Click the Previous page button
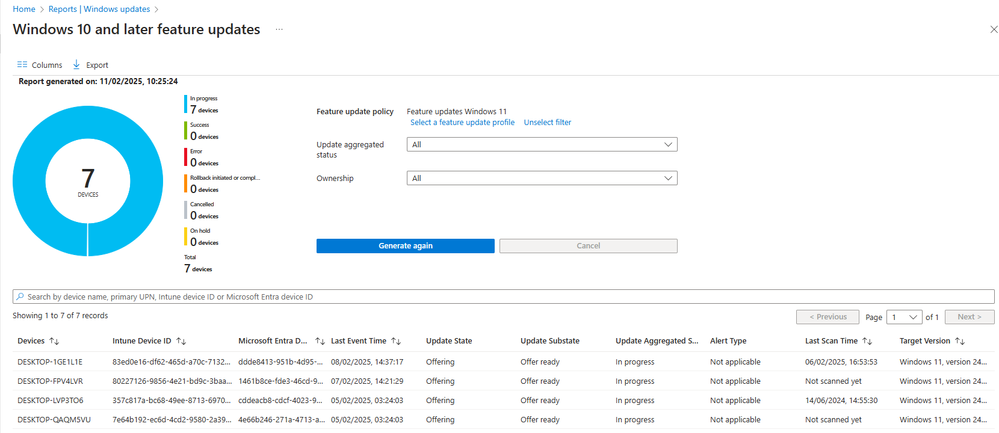The height and width of the screenshot is (433, 999). point(828,316)
